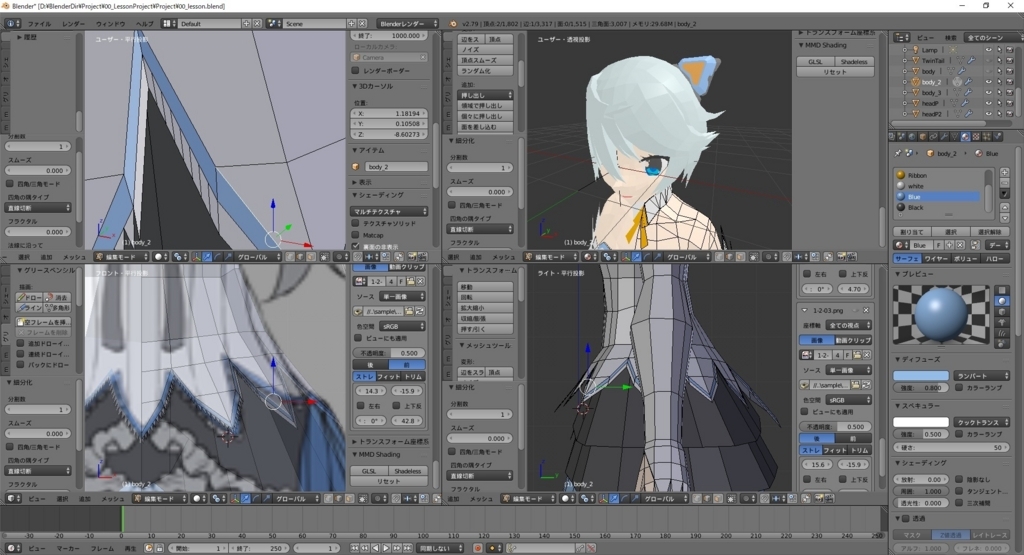This screenshot has width=1024, height=555.
Task: Click リセット button in top MMD Shading
Action: [835, 72]
